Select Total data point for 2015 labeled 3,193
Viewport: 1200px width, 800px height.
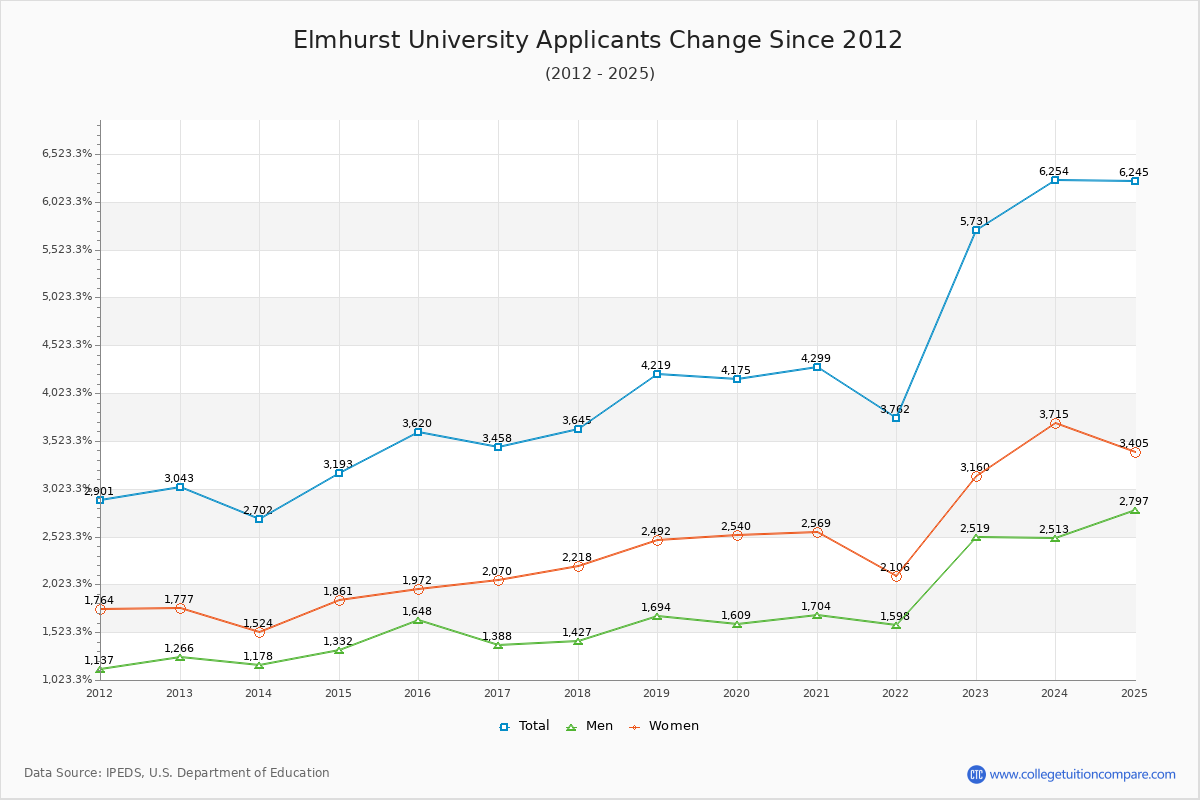(339, 473)
